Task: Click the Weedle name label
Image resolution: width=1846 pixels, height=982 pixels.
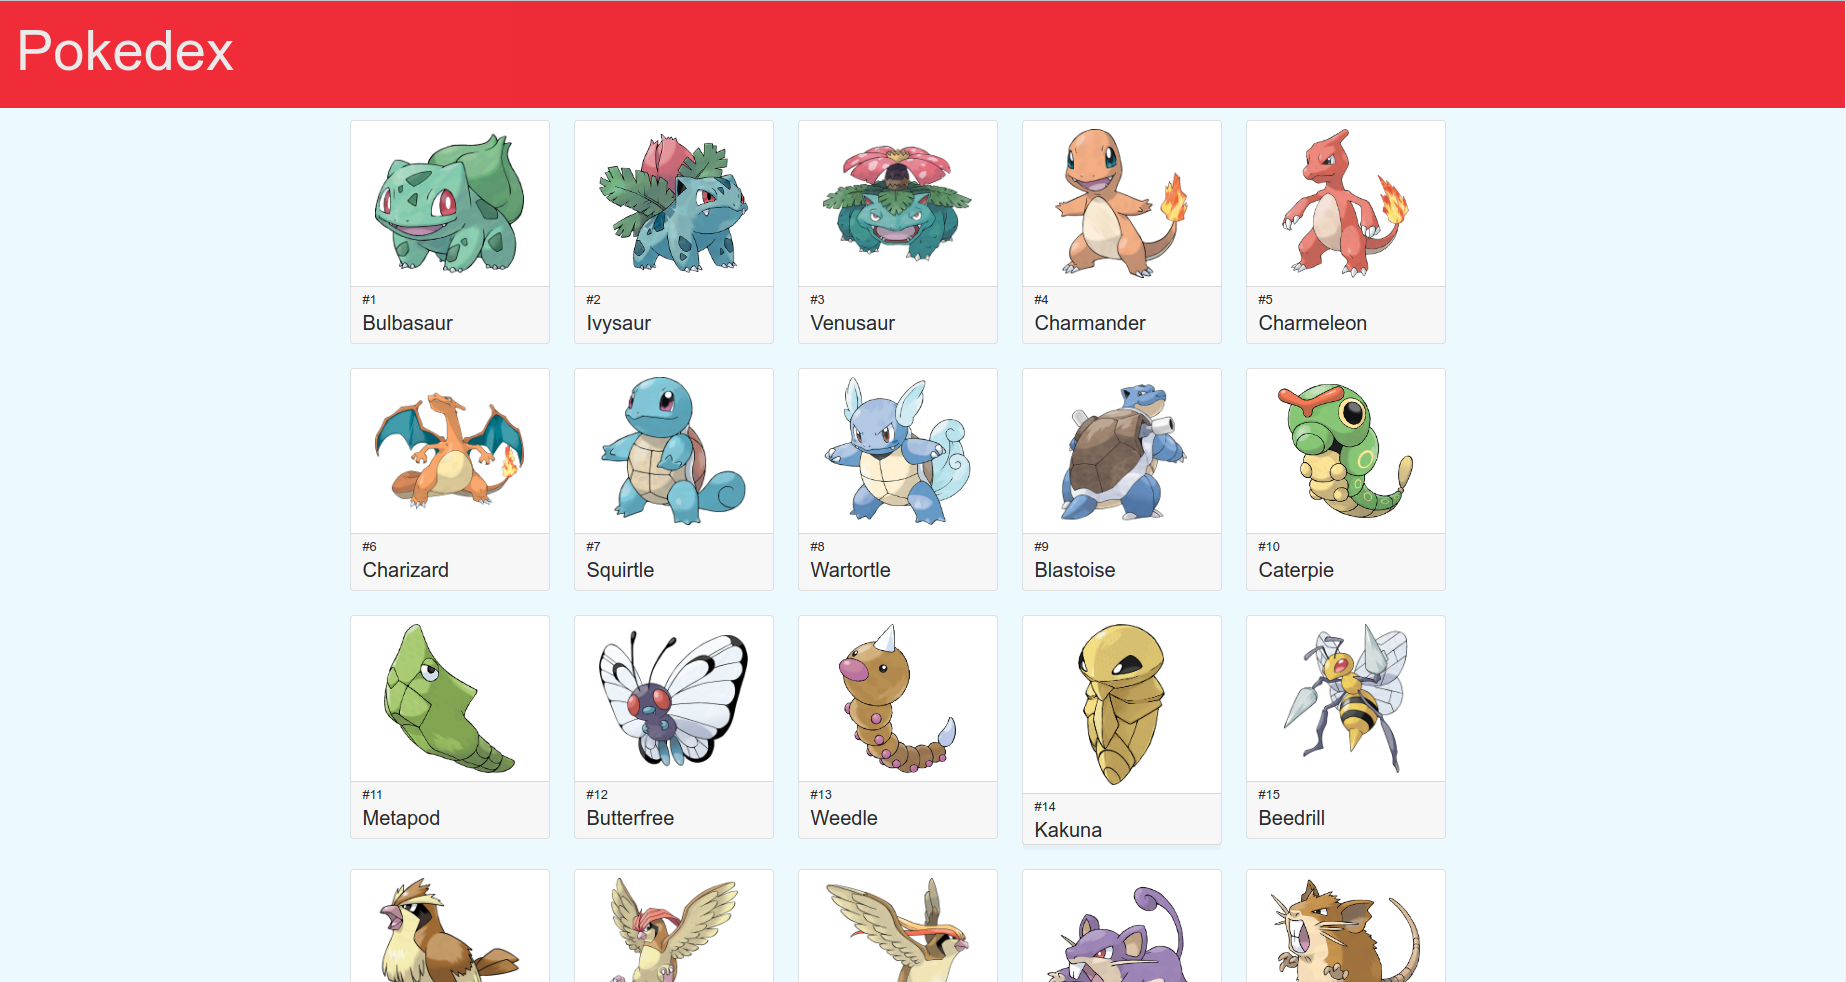Action: (x=844, y=818)
